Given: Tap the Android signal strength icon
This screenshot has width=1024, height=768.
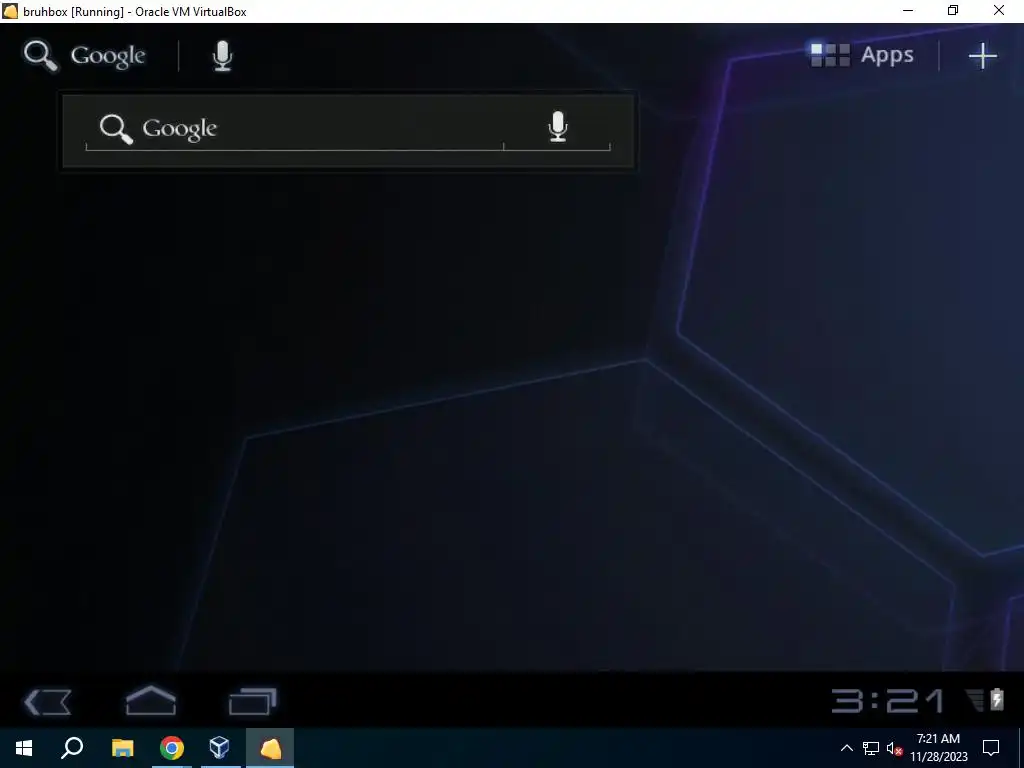Looking at the screenshot, I should coord(975,700).
